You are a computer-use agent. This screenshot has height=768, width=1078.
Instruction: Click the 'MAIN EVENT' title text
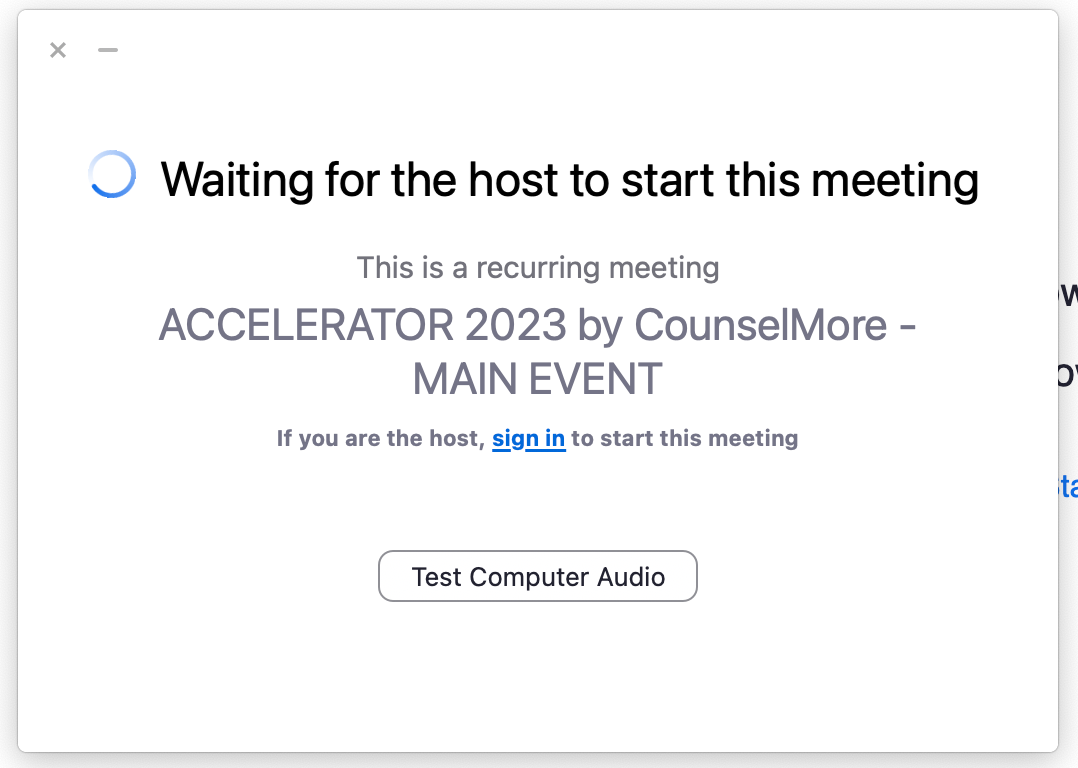point(538,379)
